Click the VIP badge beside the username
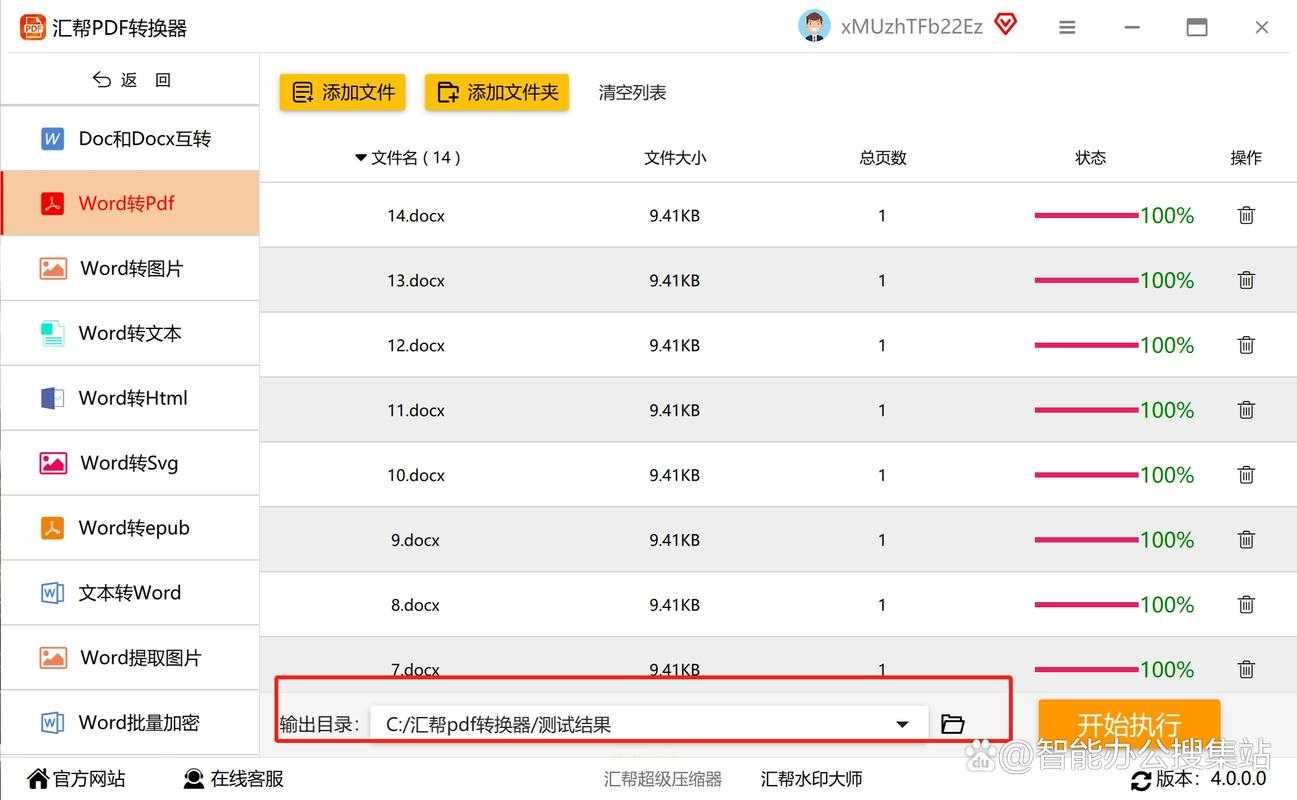Viewport: 1297px width, 800px height. click(x=1006, y=26)
